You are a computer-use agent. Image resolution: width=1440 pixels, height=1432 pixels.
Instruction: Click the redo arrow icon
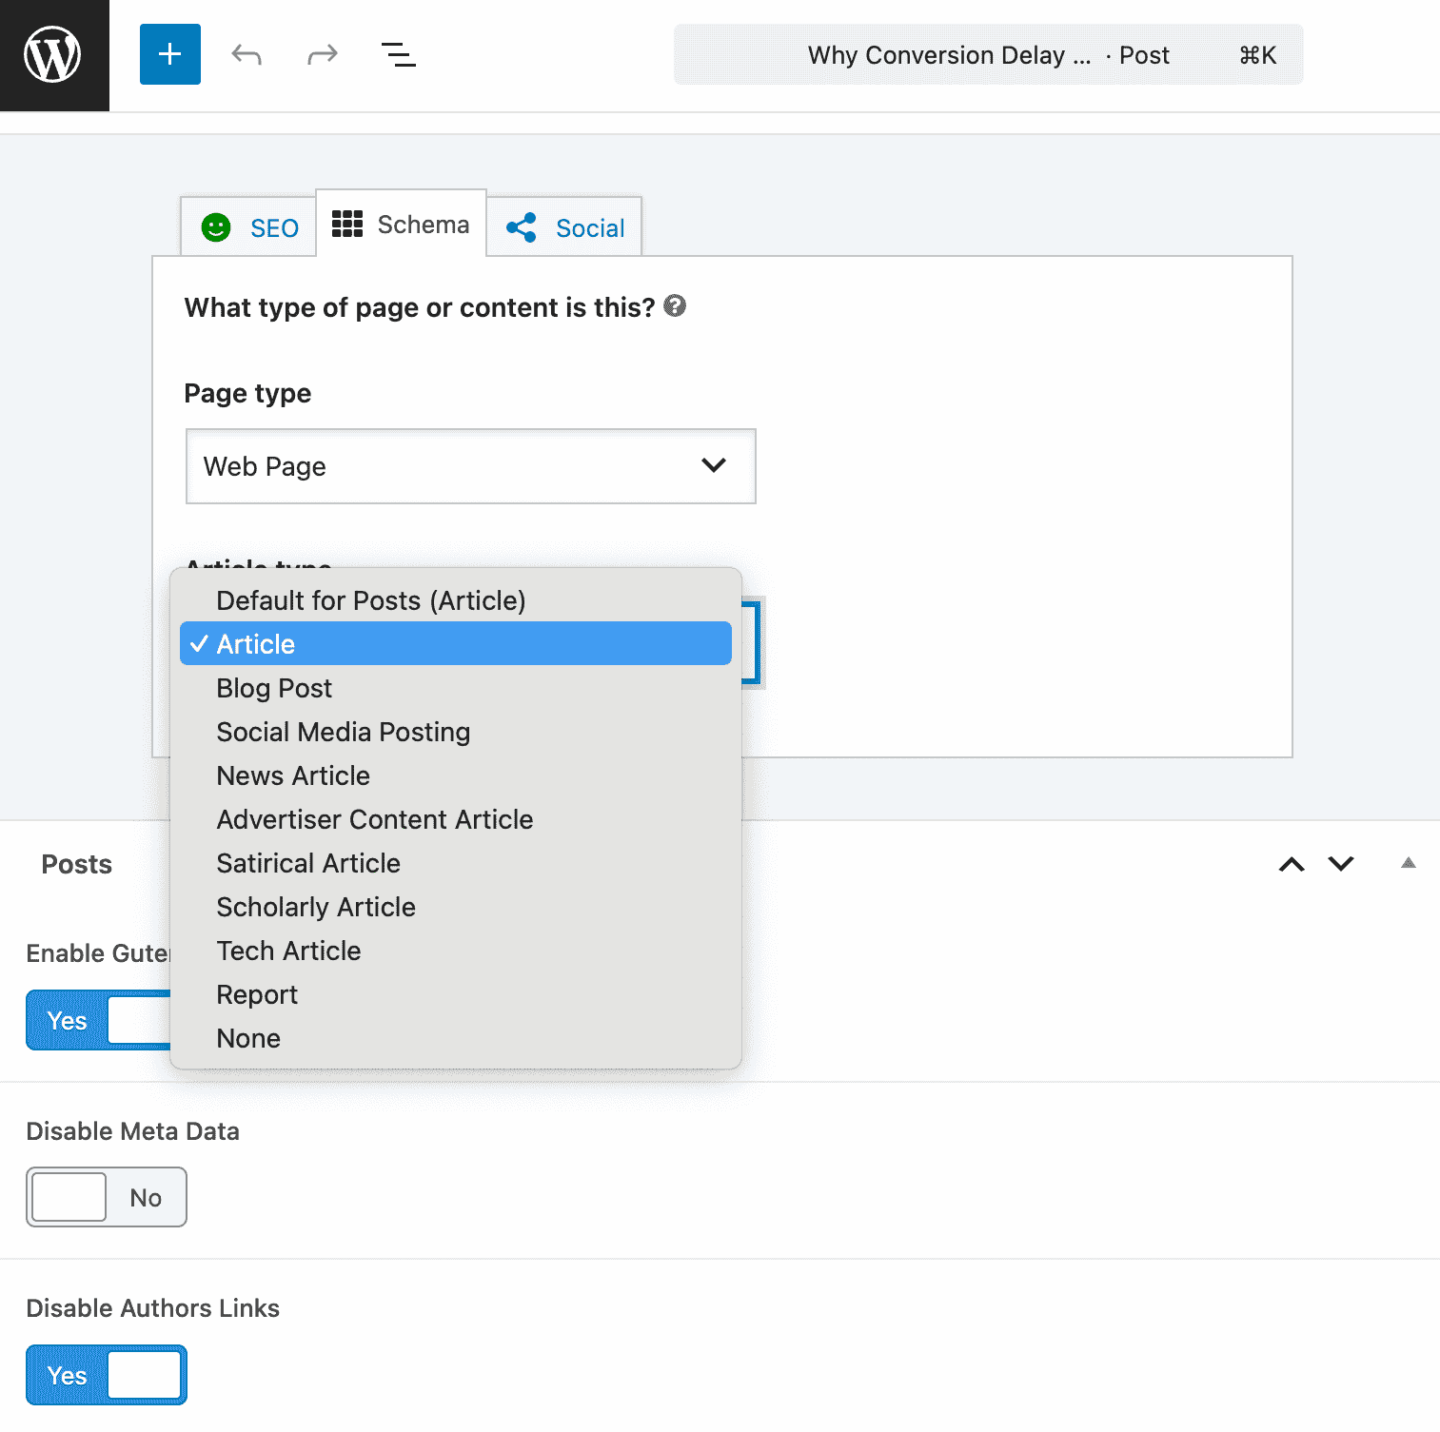pyautogui.click(x=322, y=54)
